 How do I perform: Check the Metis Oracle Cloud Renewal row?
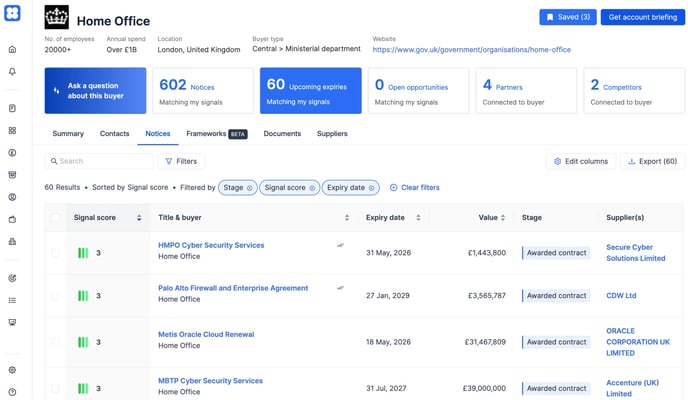coord(56,342)
